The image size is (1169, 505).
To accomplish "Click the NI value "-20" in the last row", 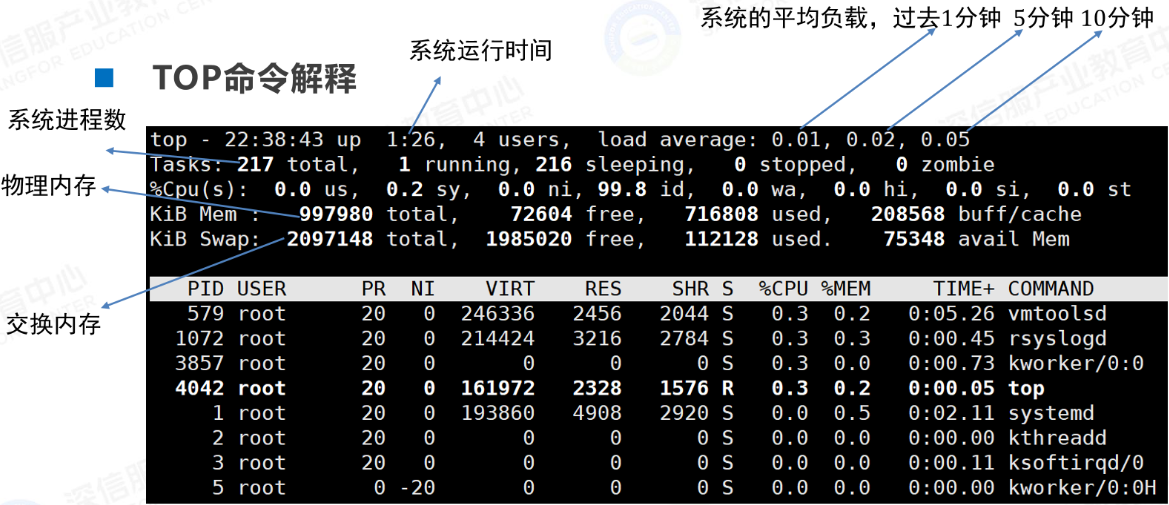I will click(x=418, y=488).
